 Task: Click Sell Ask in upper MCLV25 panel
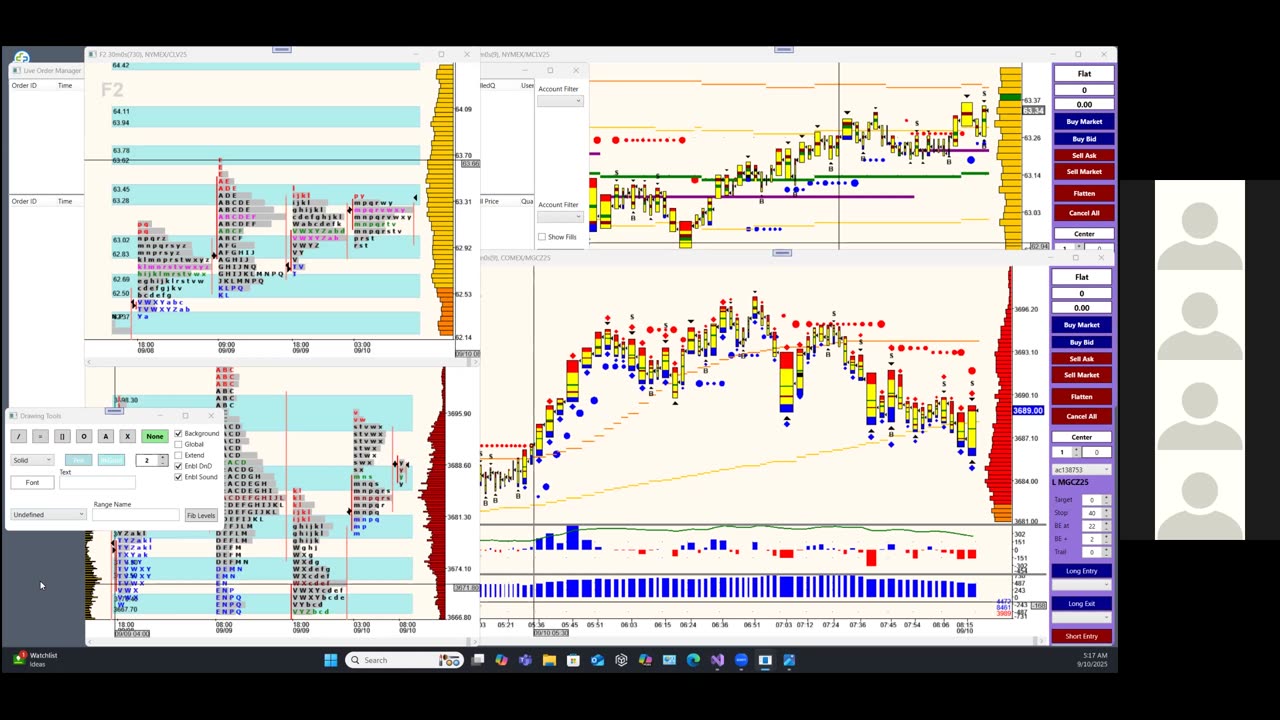[1084, 155]
